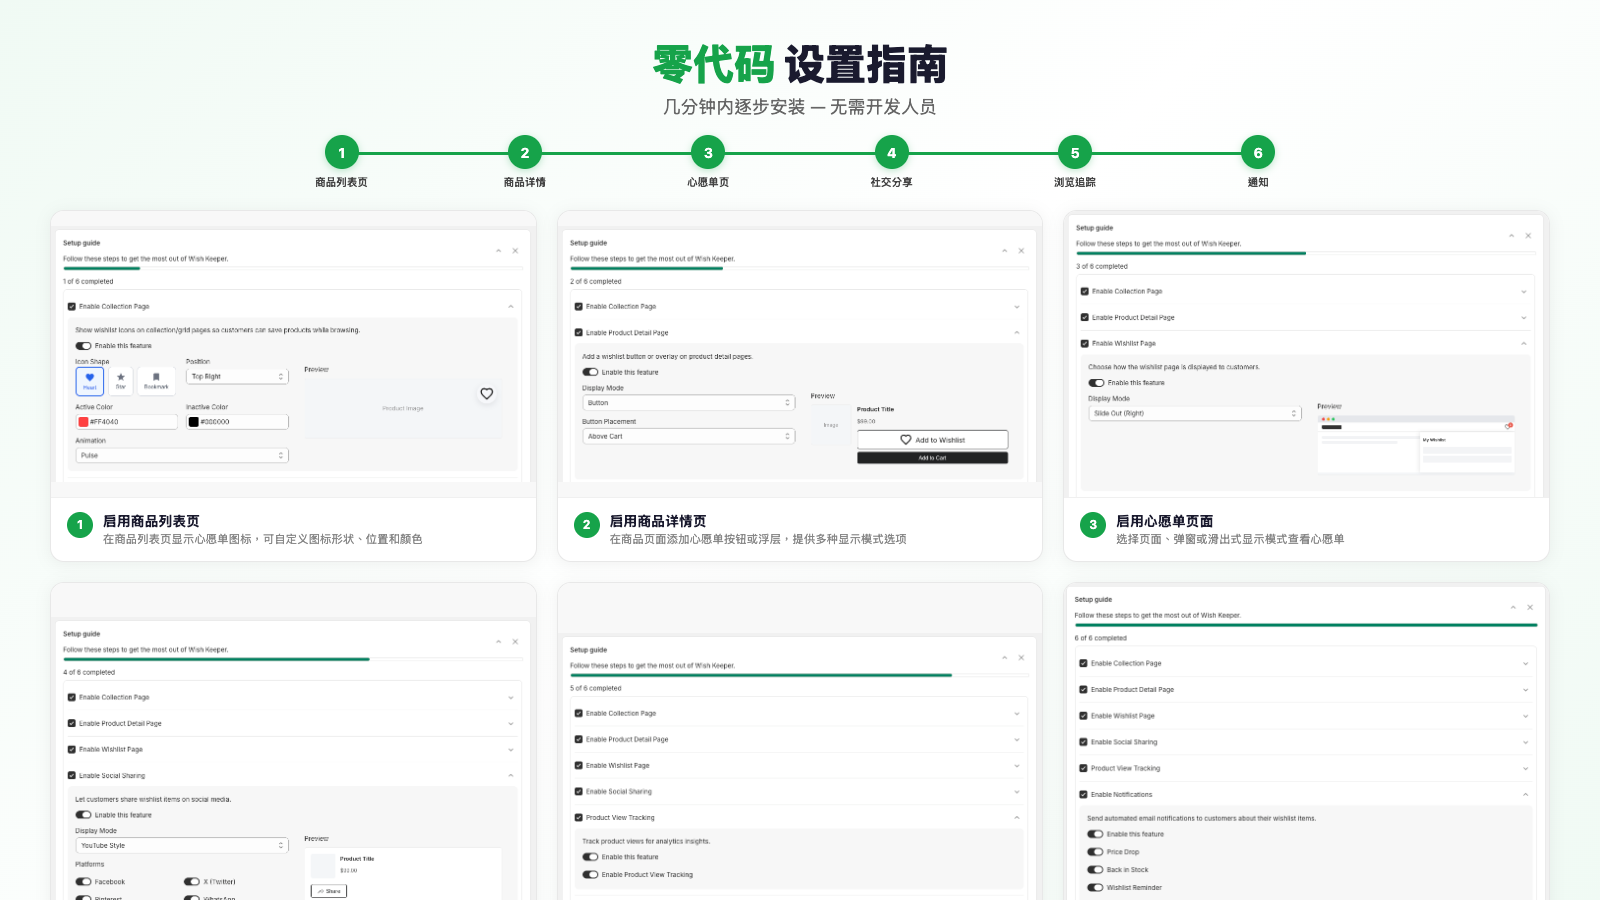Toggle the Price Drop notification switch
Screen dimensions: 1600x900
click(x=1096, y=852)
